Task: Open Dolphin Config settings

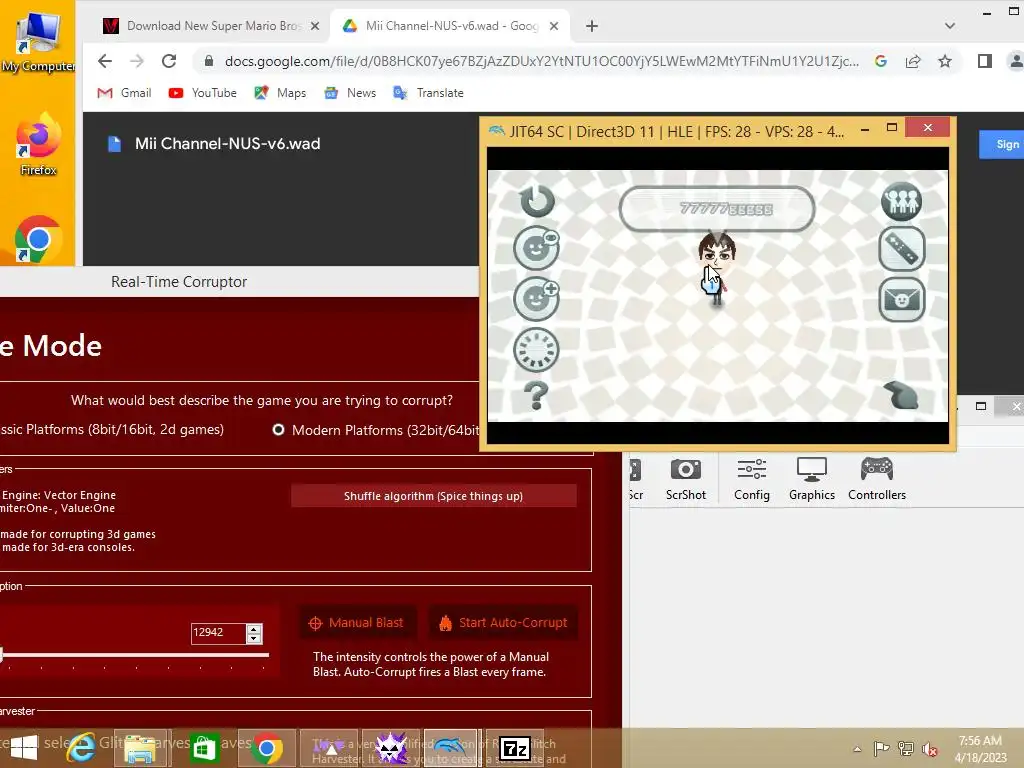Action: 752,479
